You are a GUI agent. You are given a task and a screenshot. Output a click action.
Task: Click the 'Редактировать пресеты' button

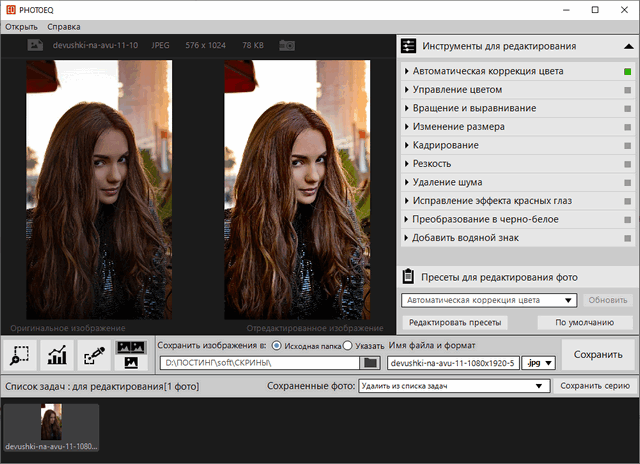454,323
